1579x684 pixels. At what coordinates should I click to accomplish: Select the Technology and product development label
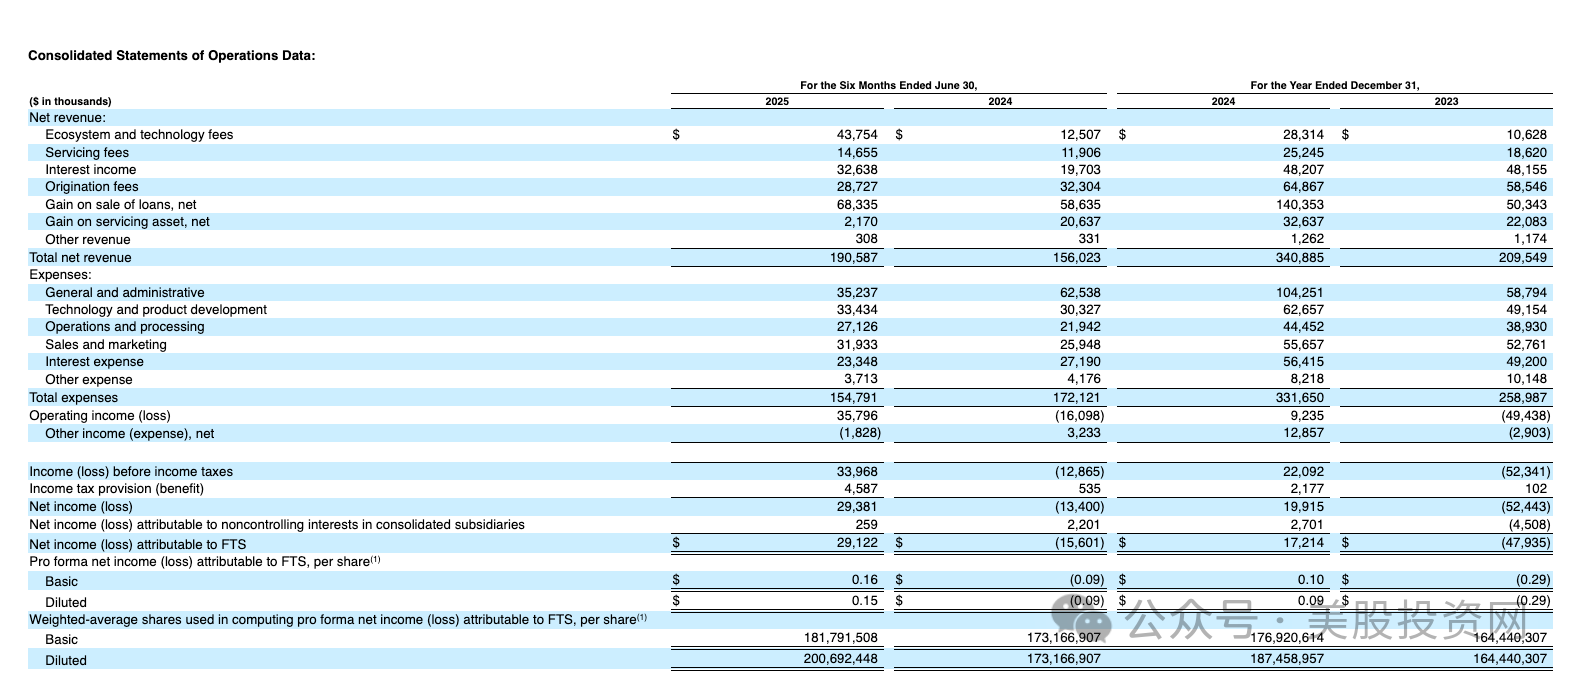click(156, 310)
